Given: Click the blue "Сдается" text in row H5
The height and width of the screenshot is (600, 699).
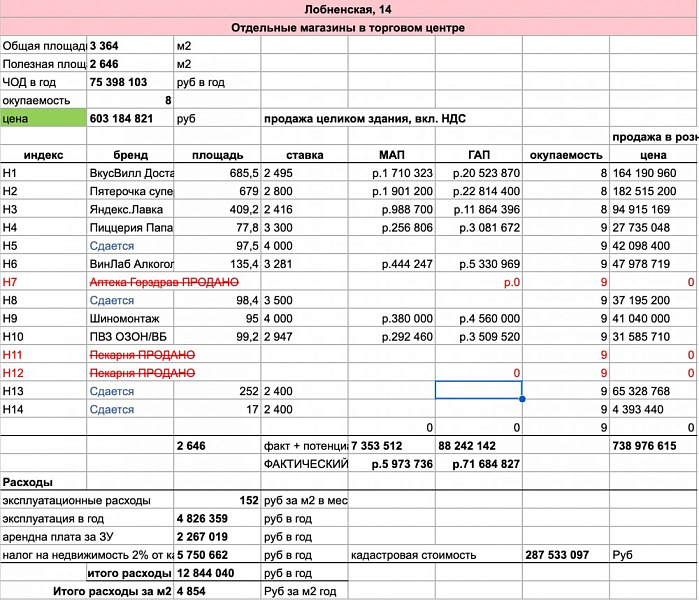Looking at the screenshot, I should (x=111, y=245).
